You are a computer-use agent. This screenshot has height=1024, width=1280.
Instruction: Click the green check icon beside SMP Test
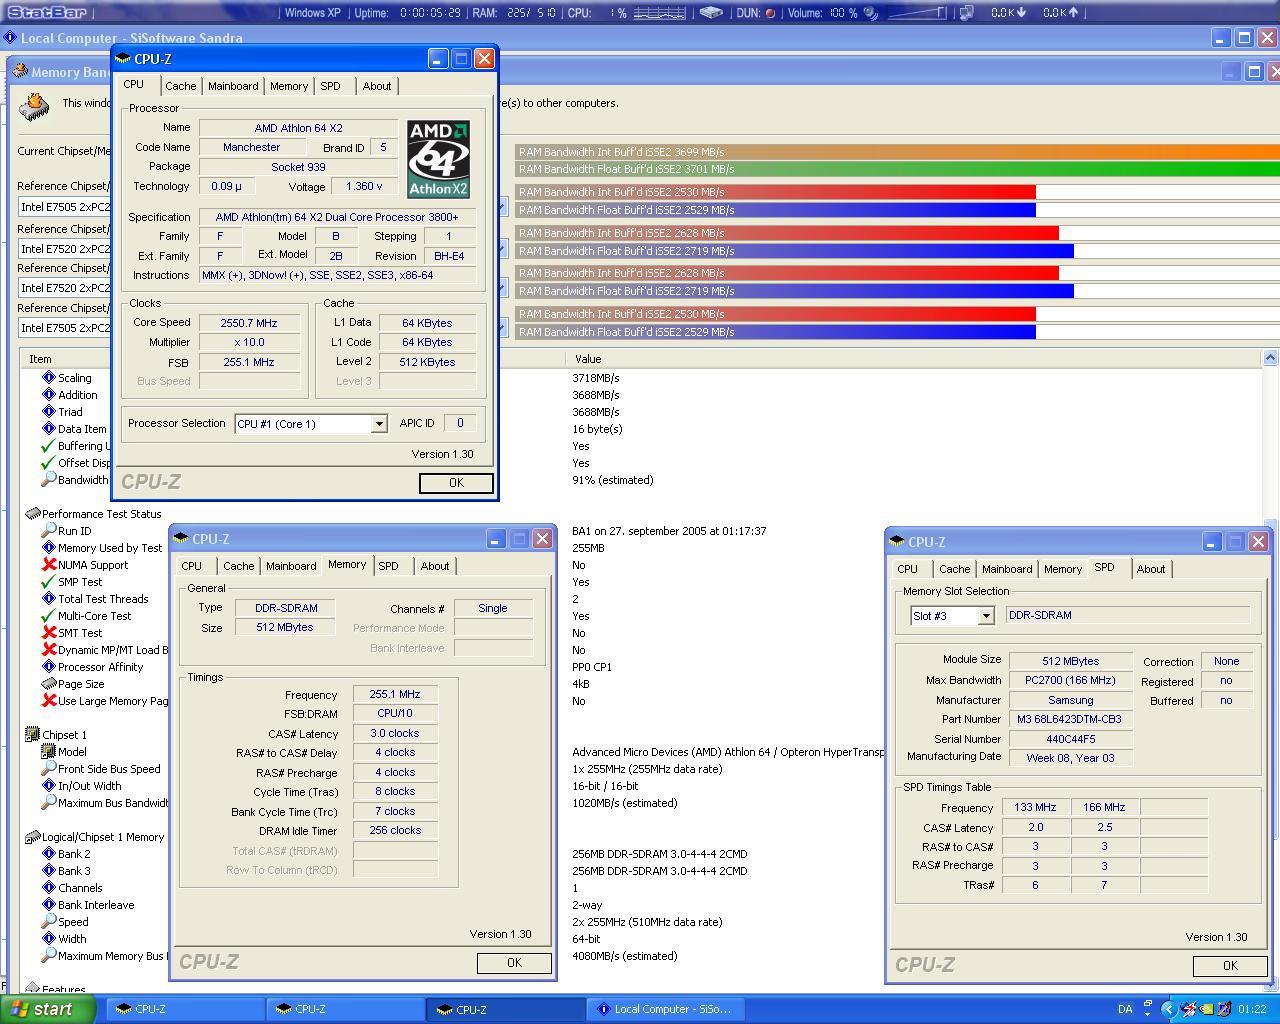(48, 582)
